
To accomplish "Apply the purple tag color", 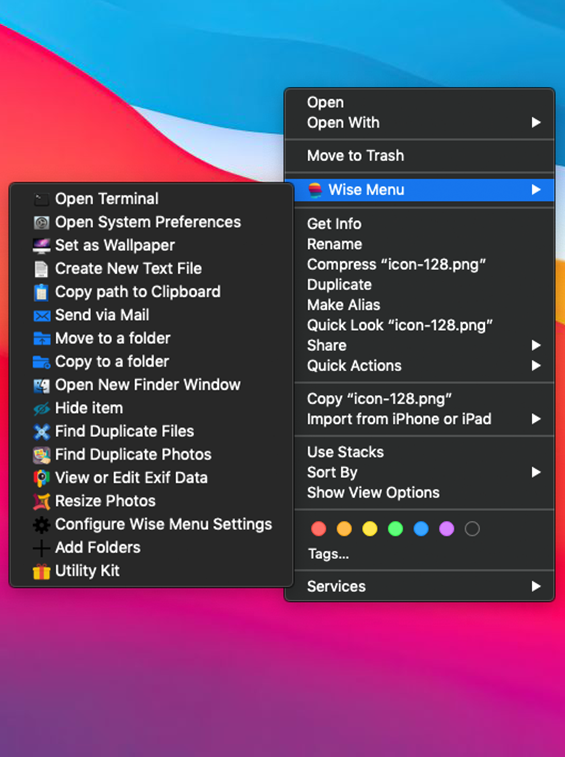I will pyautogui.click(x=447, y=529).
